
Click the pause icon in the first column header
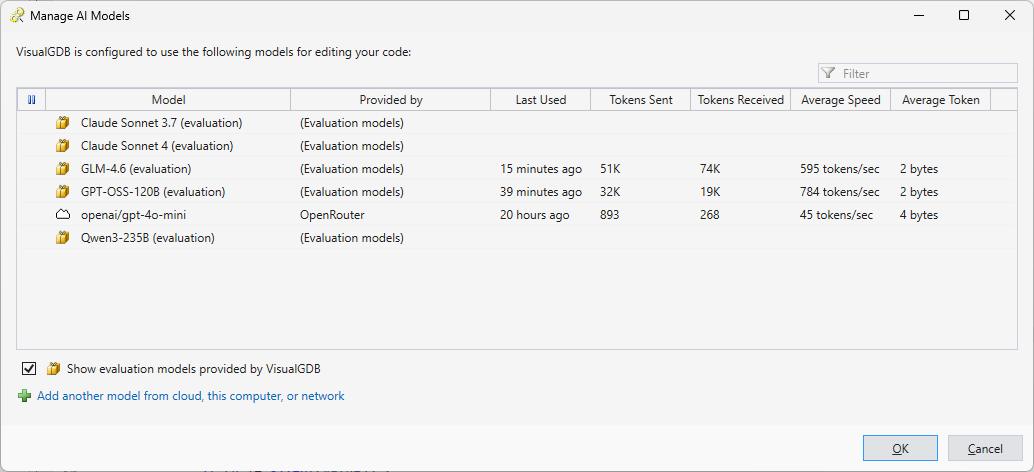[31, 100]
